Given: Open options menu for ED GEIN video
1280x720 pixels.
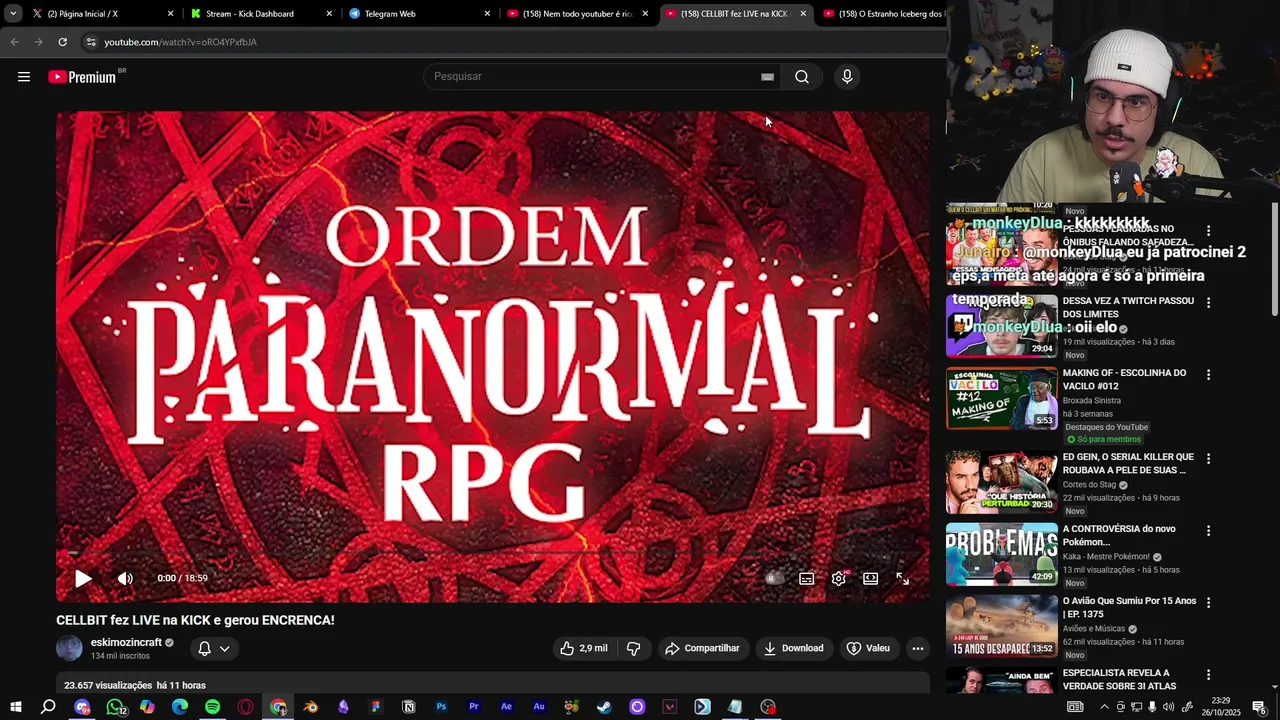Looking at the screenshot, I should coord(1208,459).
